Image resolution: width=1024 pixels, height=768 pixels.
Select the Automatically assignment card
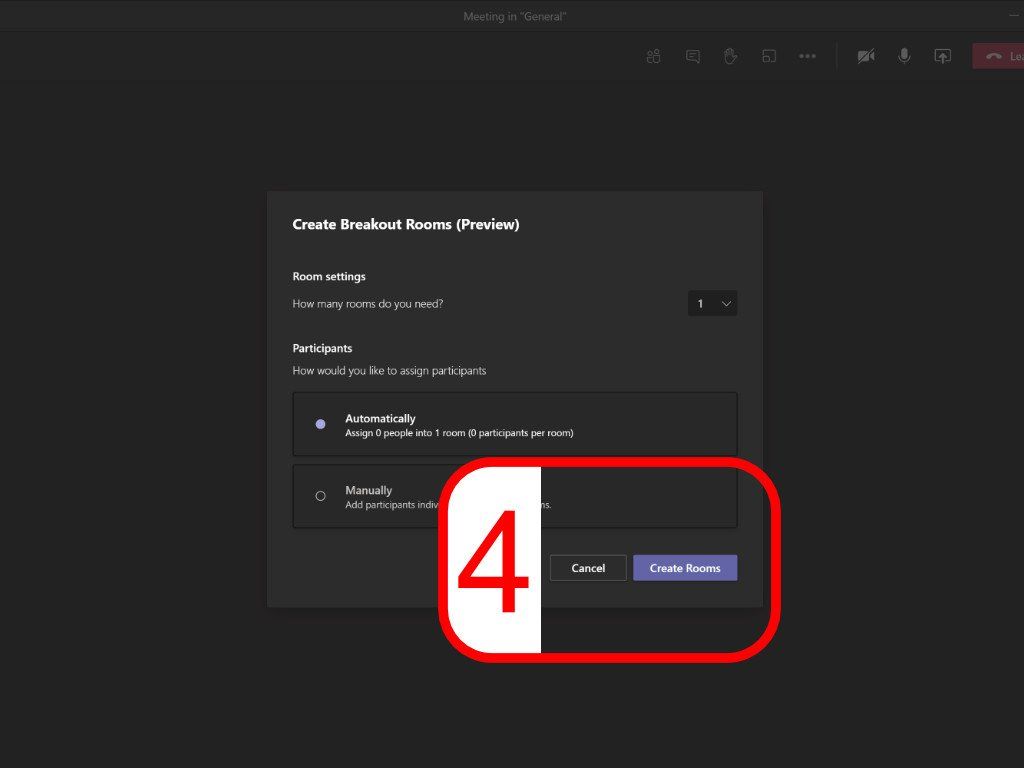430,424
